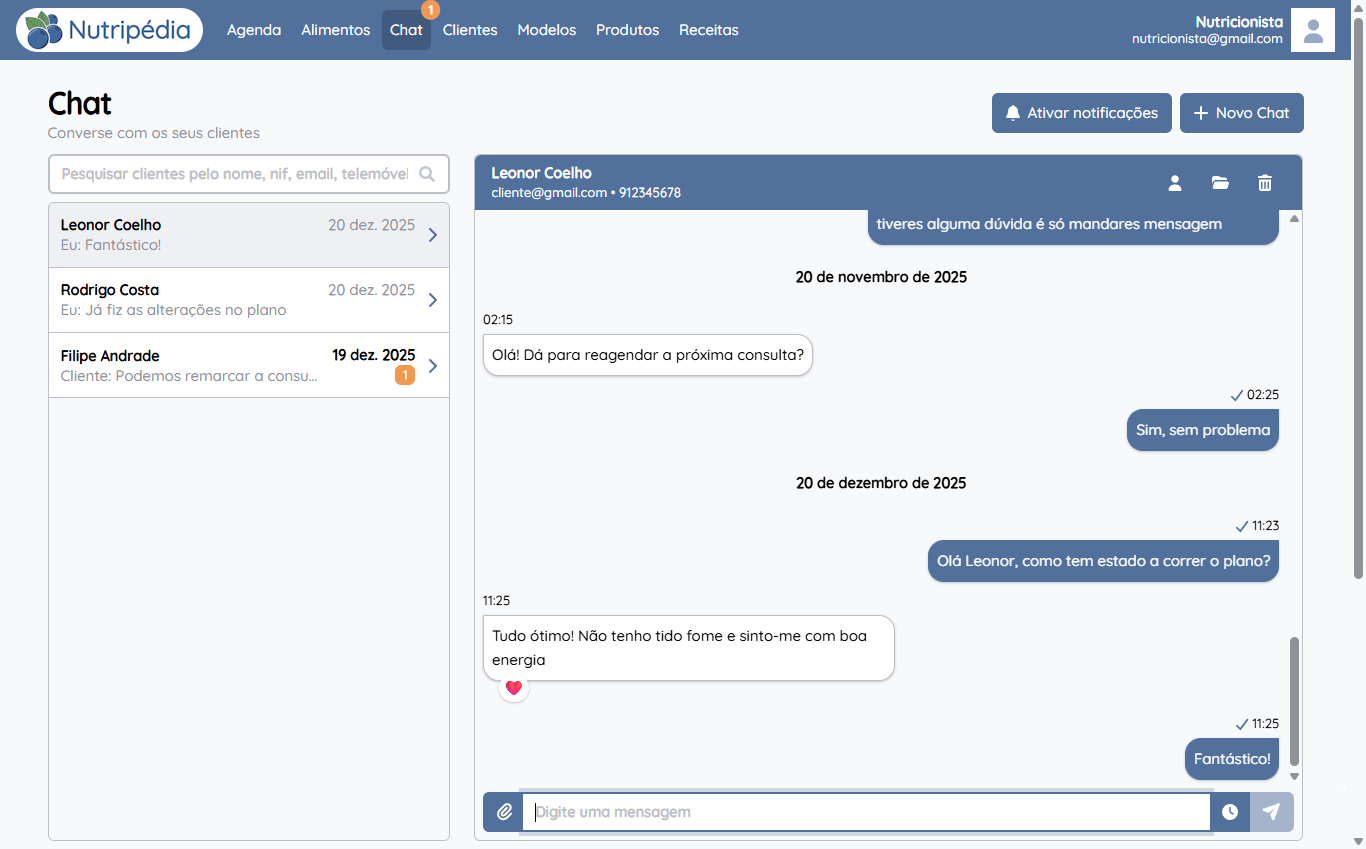Open the client profile person icon

pos(1175,183)
